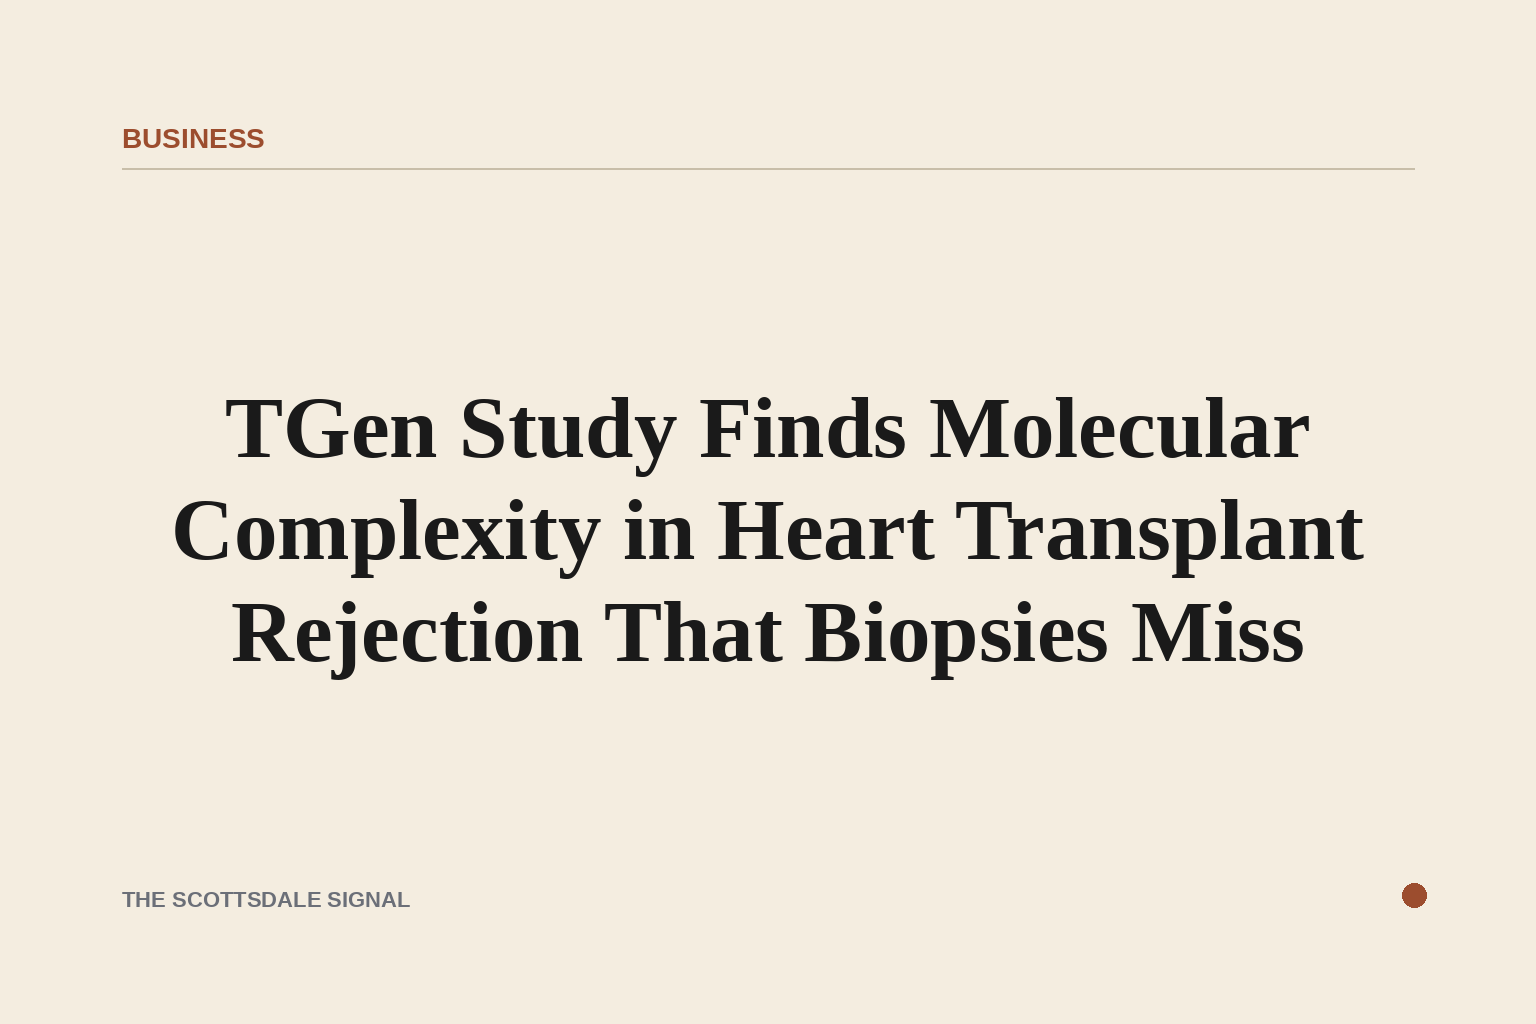Click the word "TGen" in headline
The height and width of the screenshot is (1024, 1536).
[x=331, y=430]
